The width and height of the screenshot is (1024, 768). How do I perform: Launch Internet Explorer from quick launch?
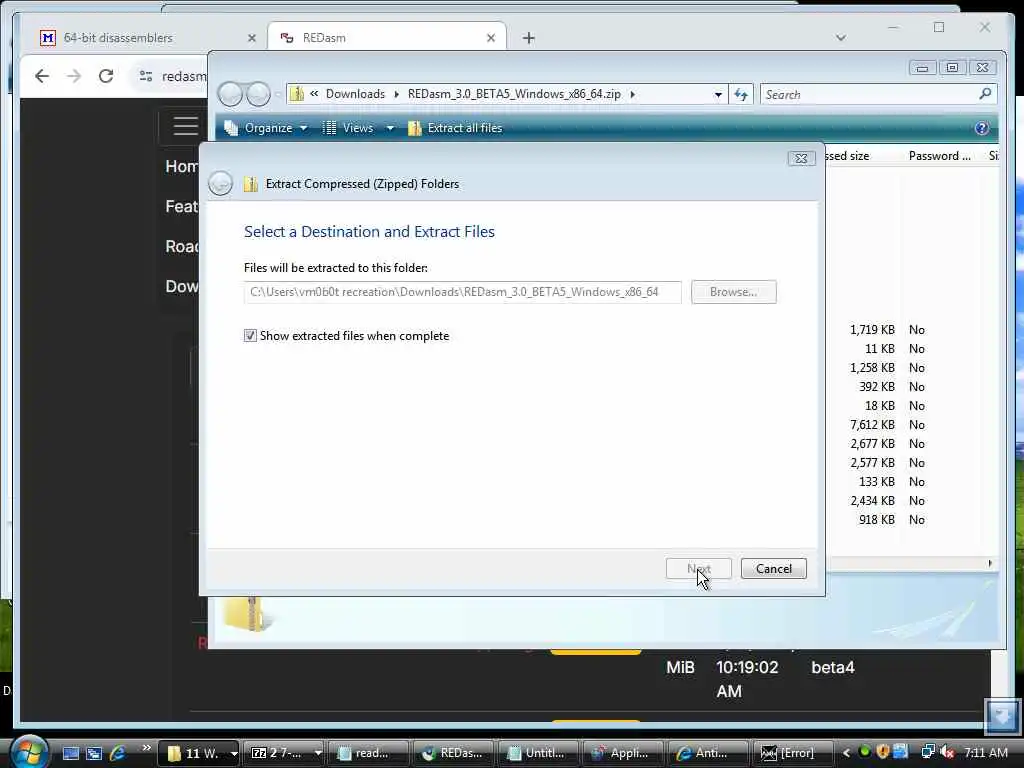pos(118,753)
